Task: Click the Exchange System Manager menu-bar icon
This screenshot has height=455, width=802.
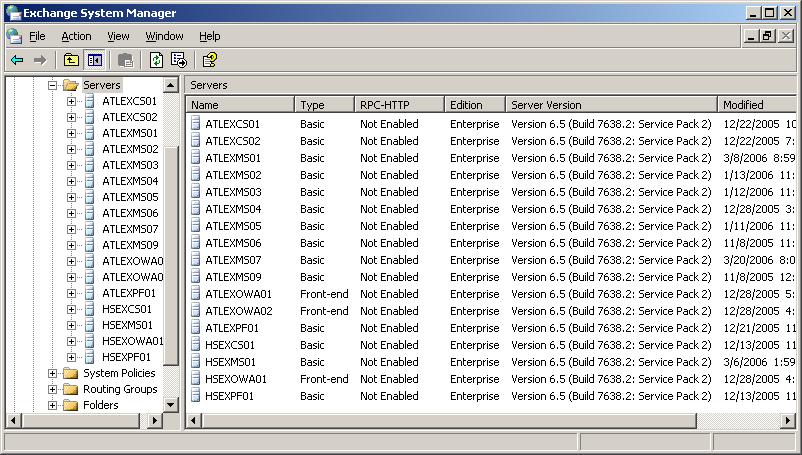Action: [x=14, y=36]
